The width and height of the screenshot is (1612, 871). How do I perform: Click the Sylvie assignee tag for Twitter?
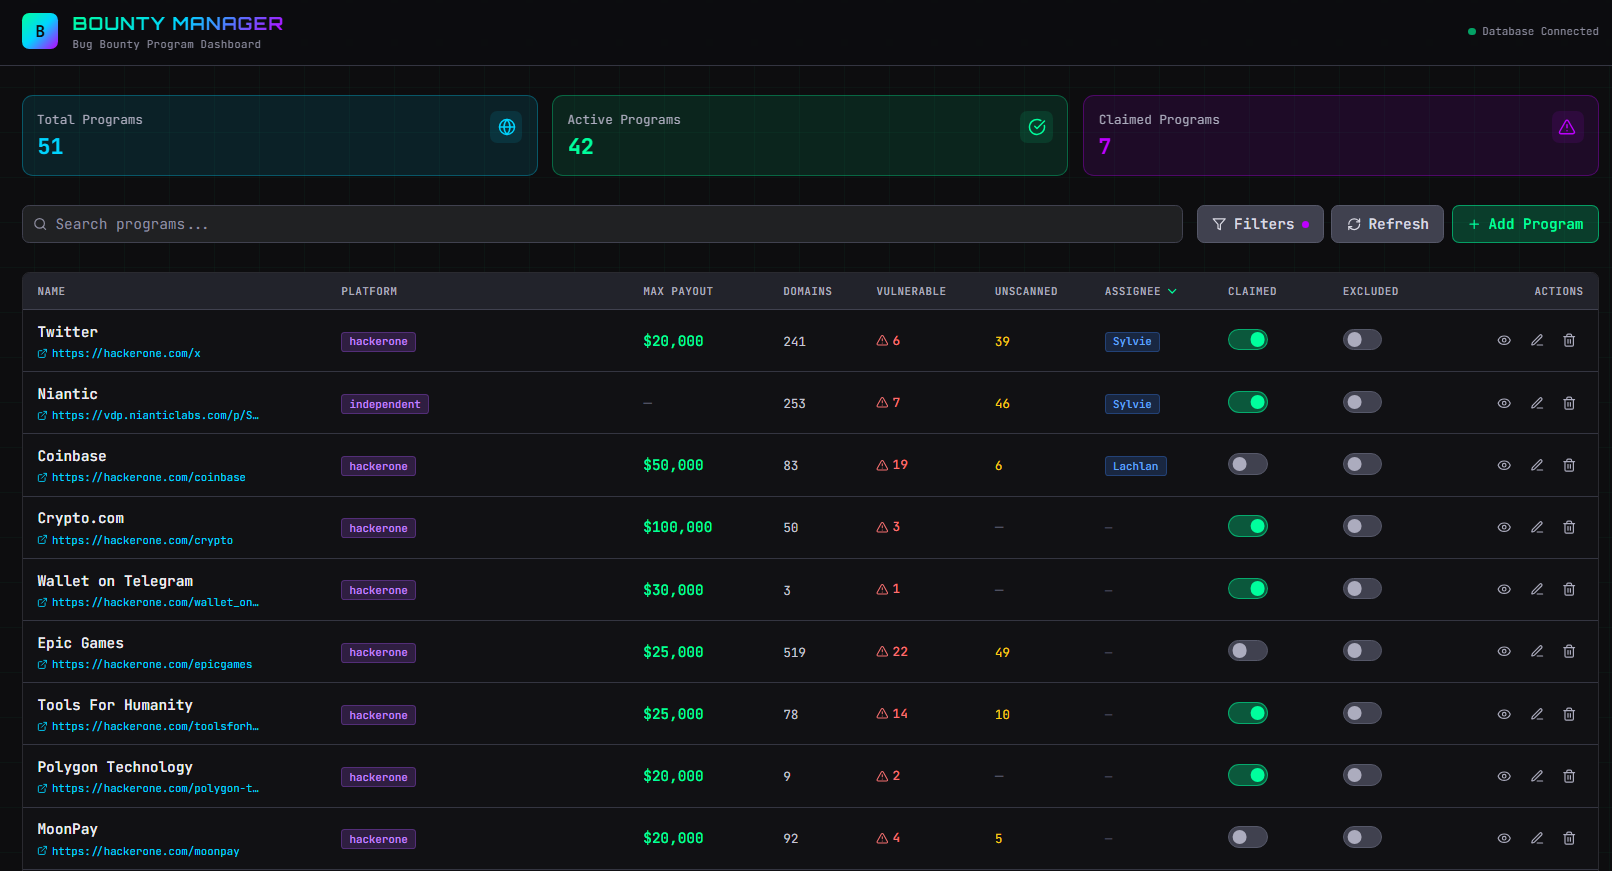[1132, 342]
